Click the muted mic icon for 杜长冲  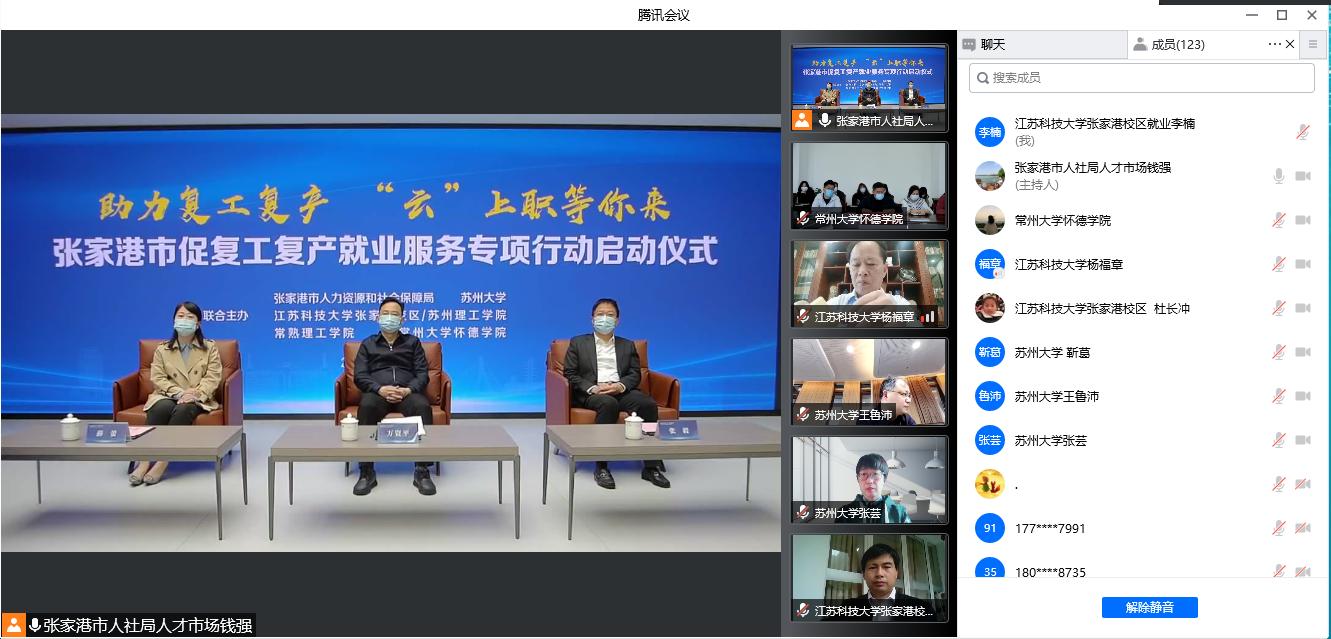[x=1278, y=308]
